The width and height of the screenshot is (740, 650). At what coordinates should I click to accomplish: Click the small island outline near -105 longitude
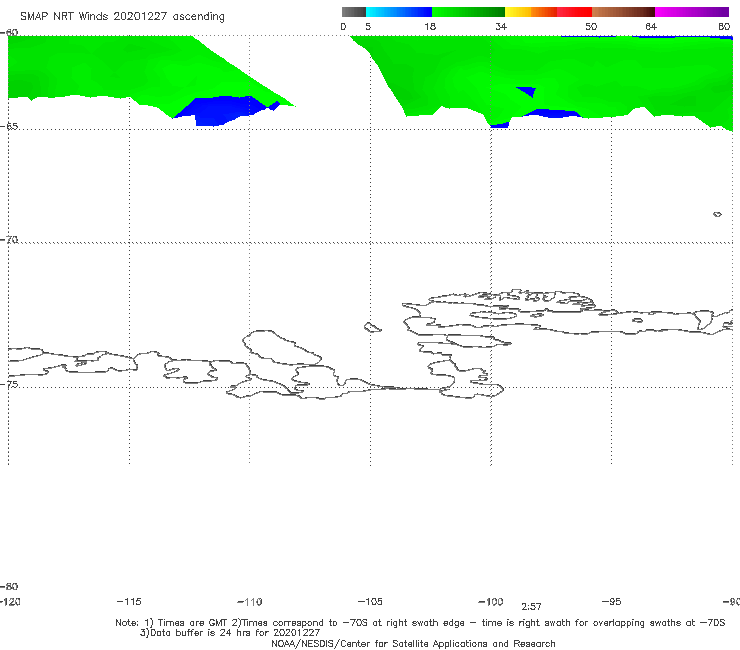point(372,327)
